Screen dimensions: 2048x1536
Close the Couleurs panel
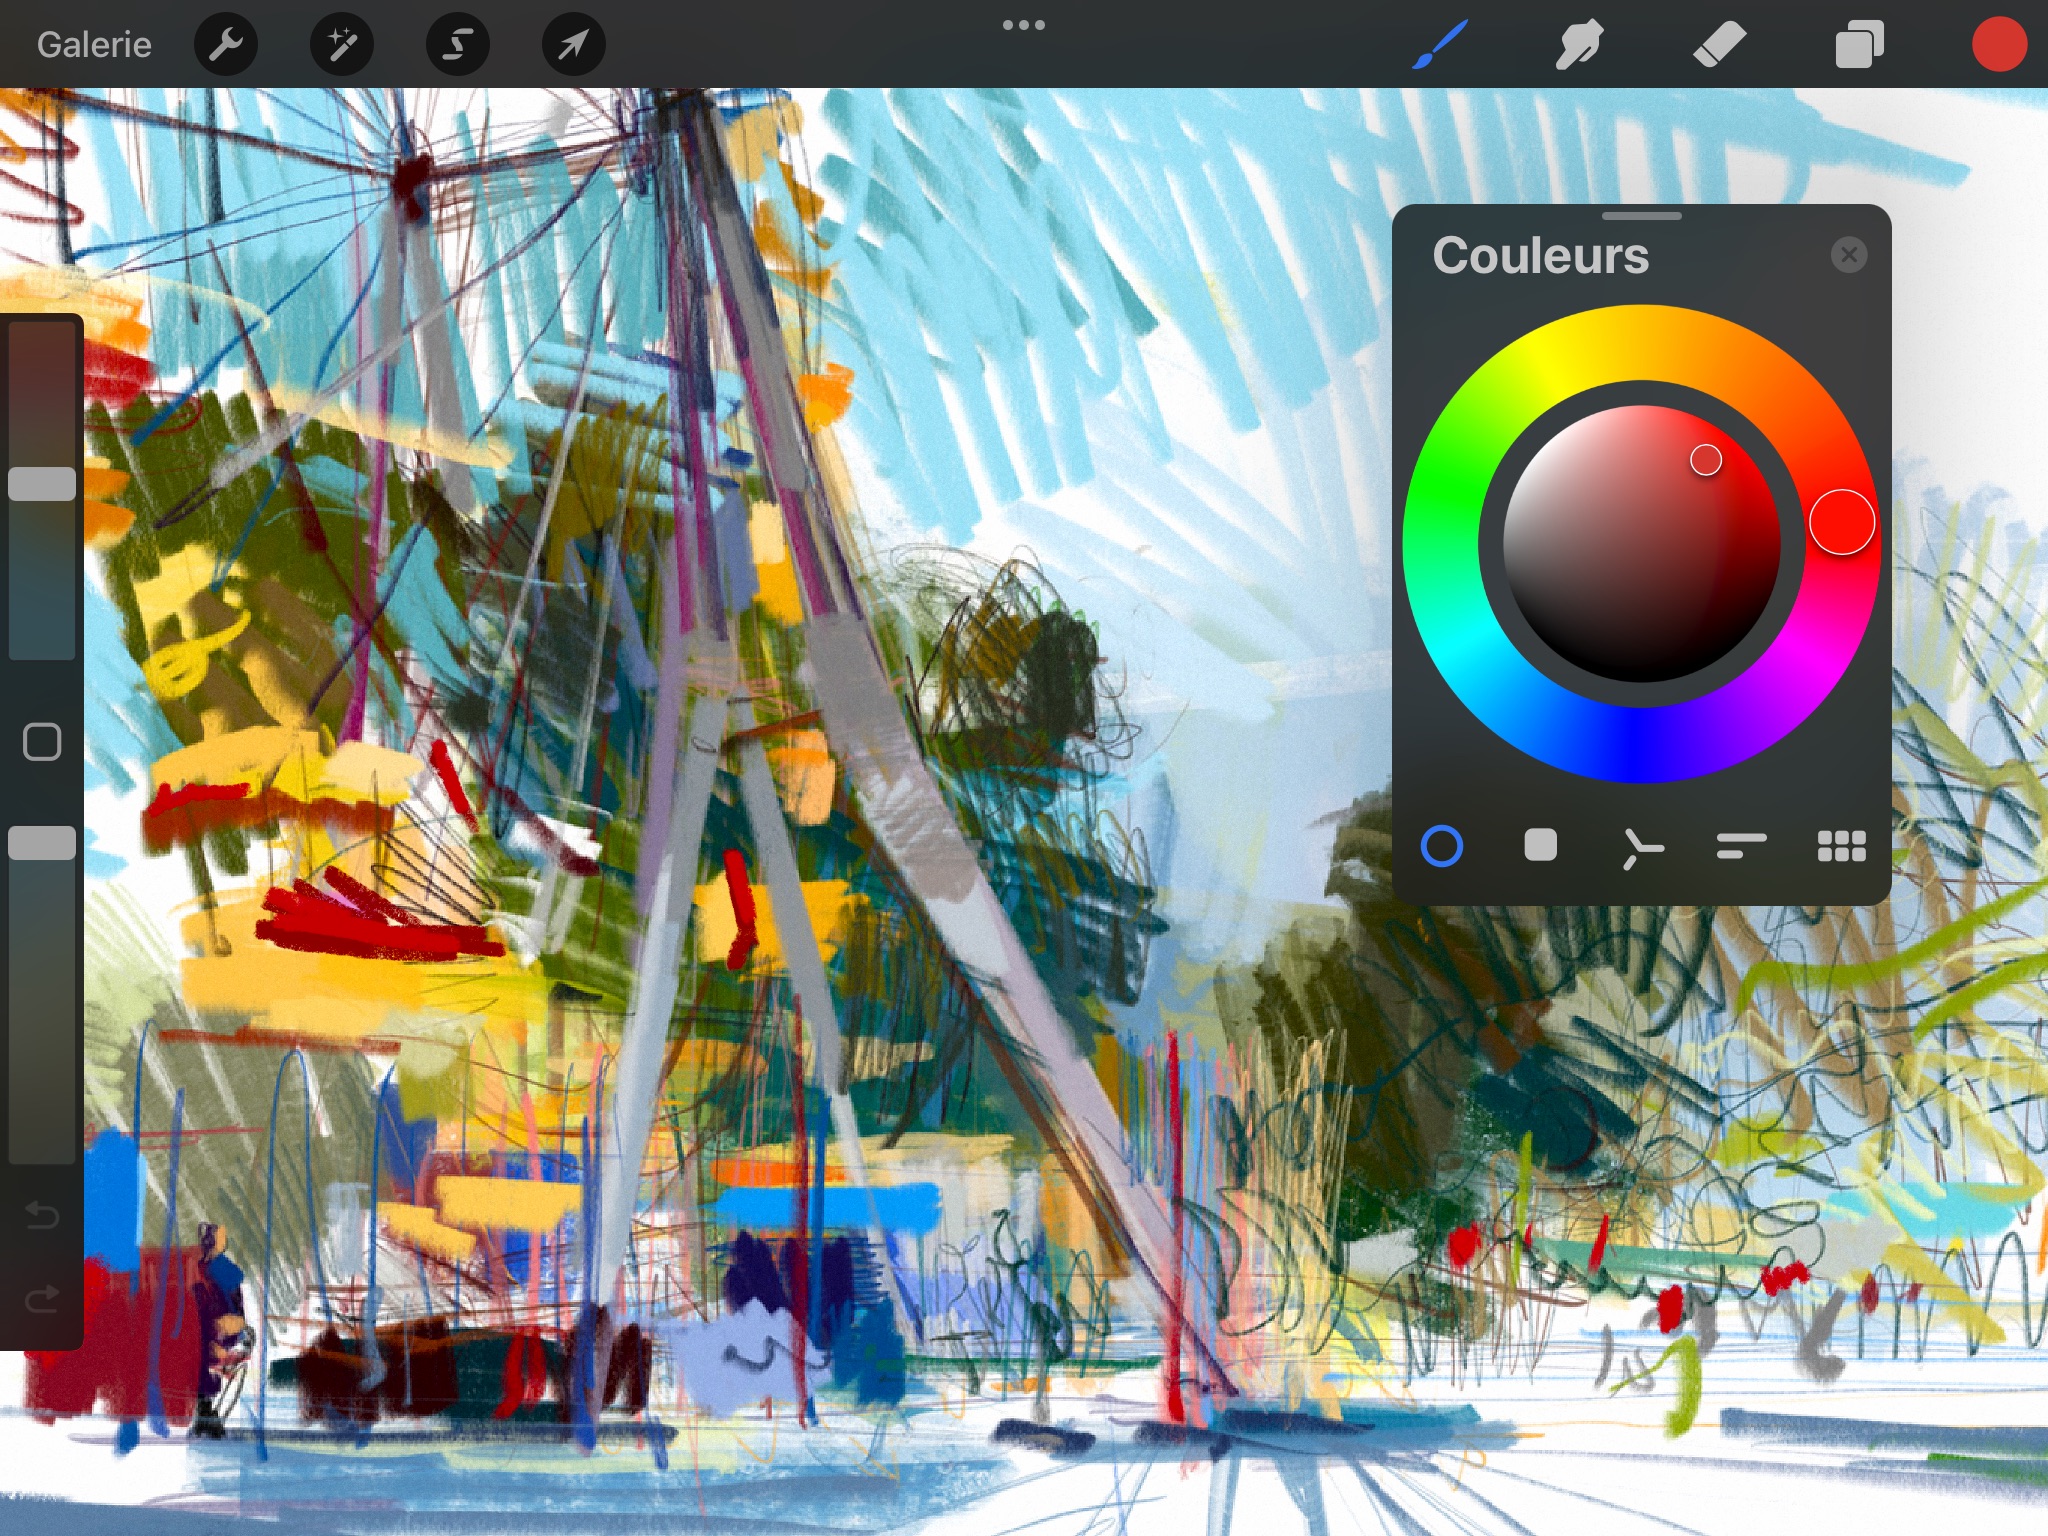click(1849, 256)
